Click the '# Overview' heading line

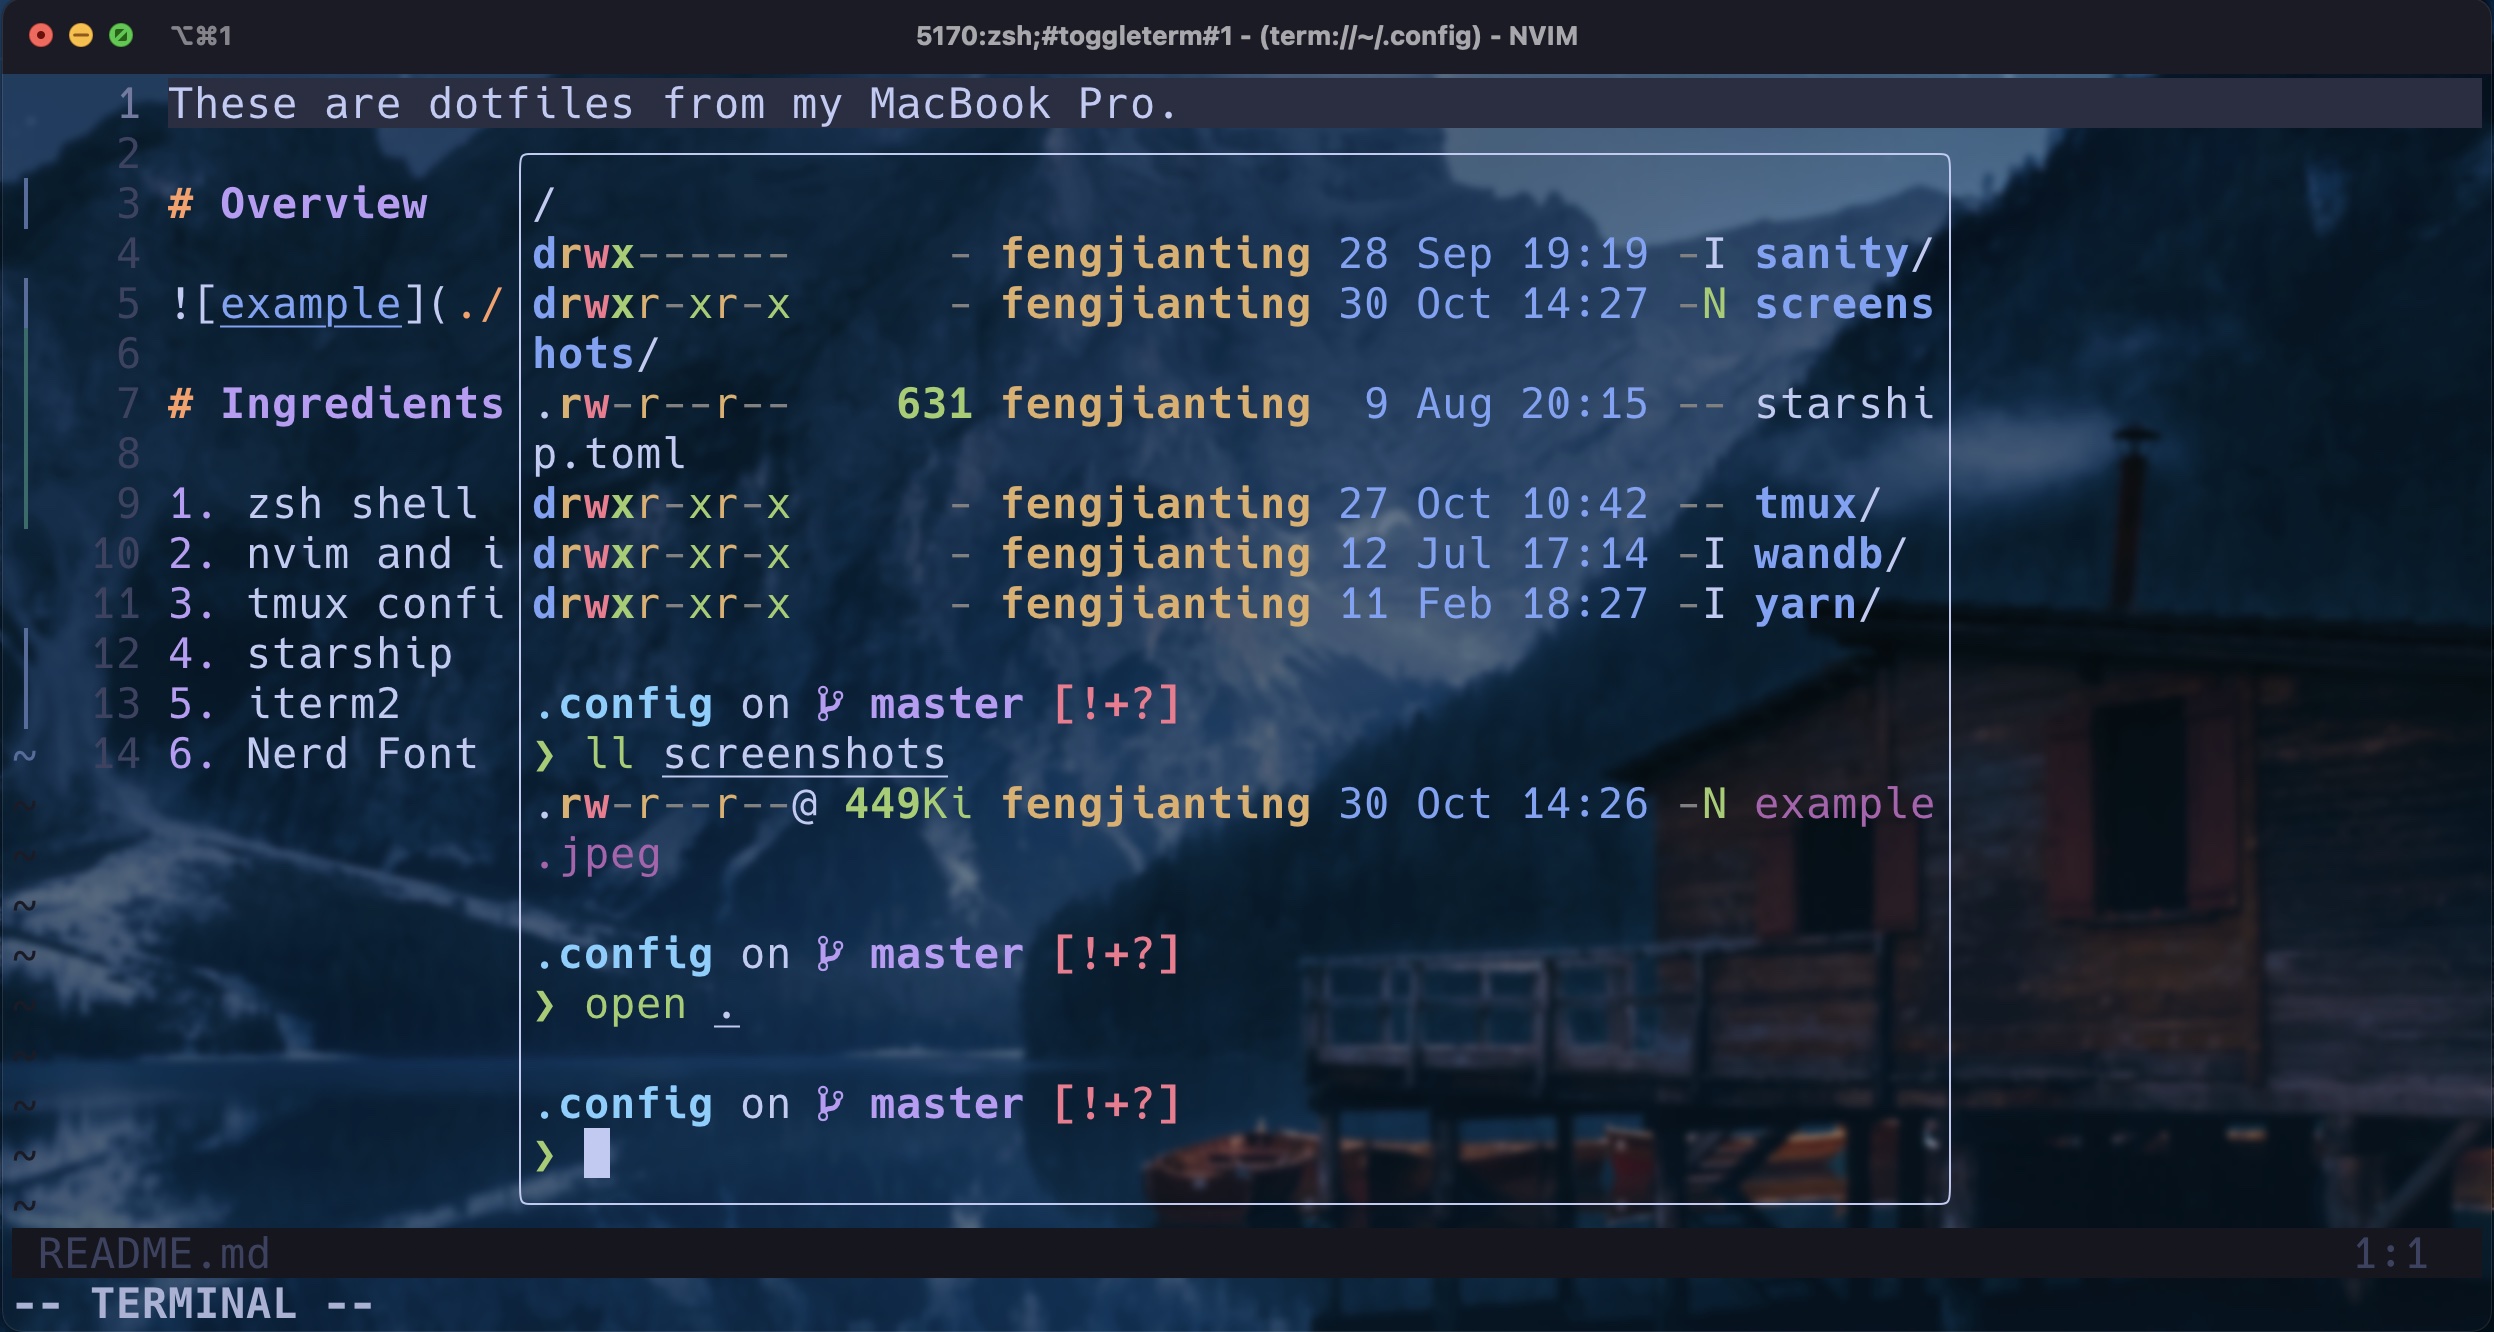click(298, 204)
